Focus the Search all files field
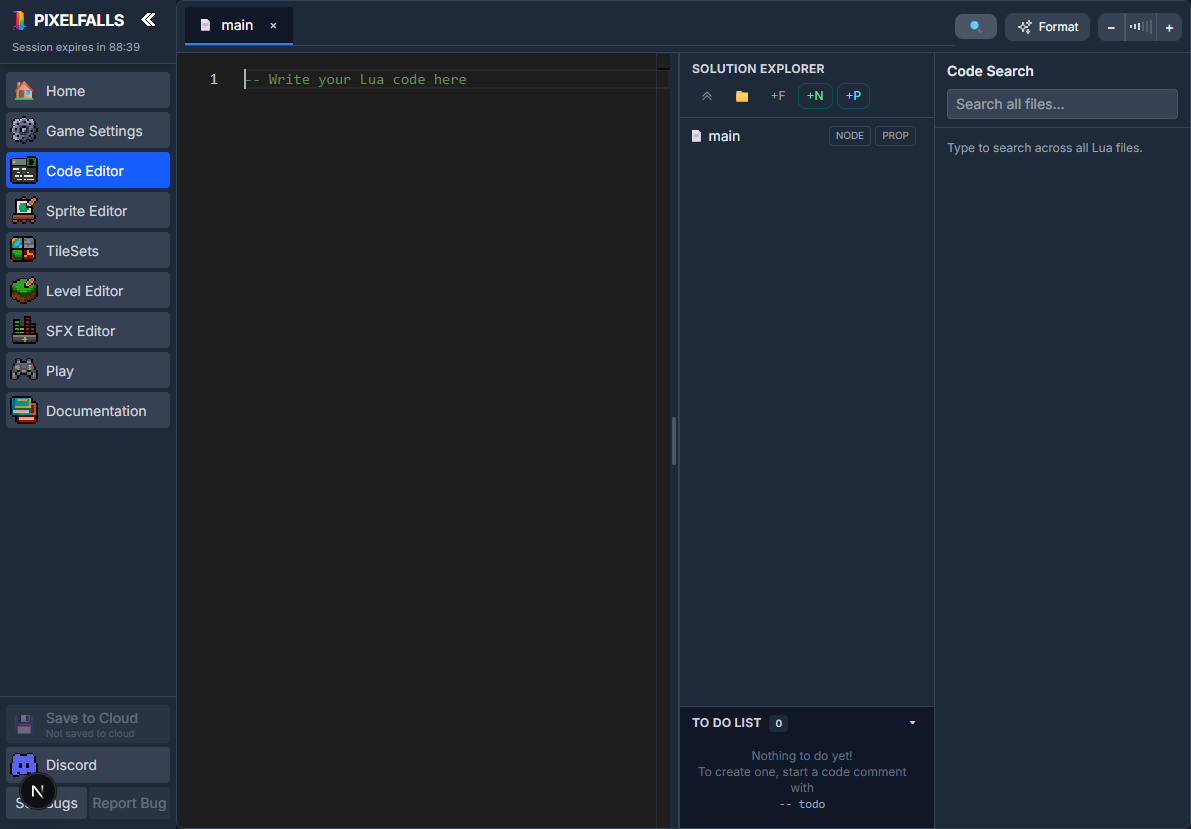This screenshot has width=1191, height=829. click(1062, 104)
